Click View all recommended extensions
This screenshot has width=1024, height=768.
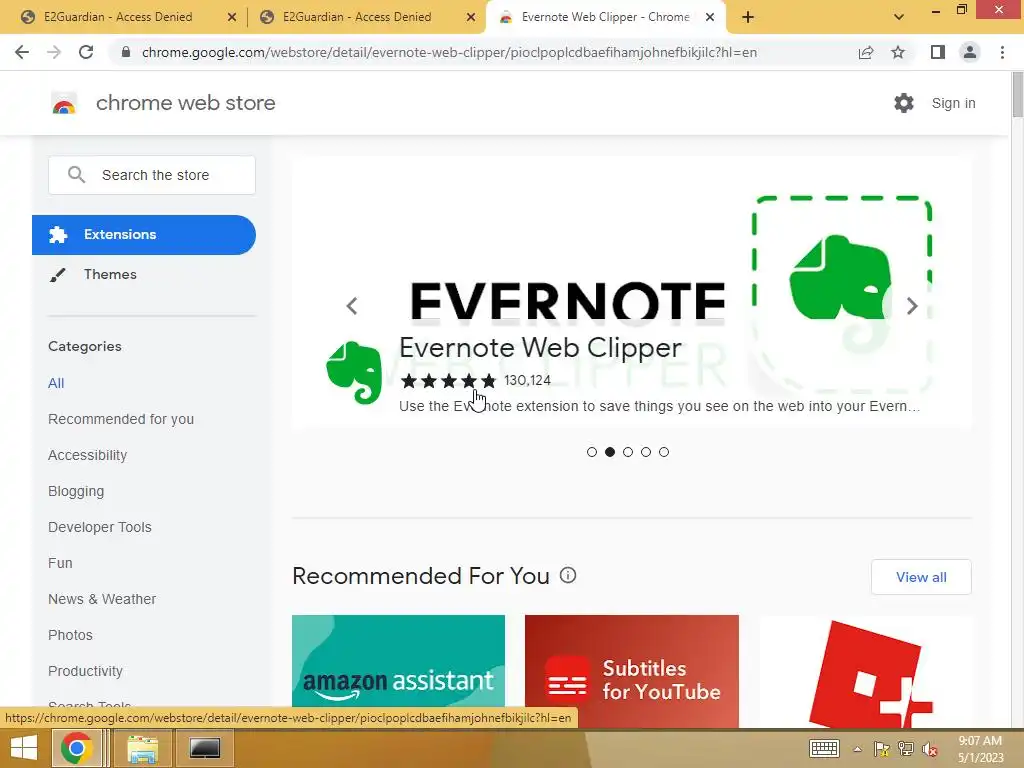tap(921, 577)
